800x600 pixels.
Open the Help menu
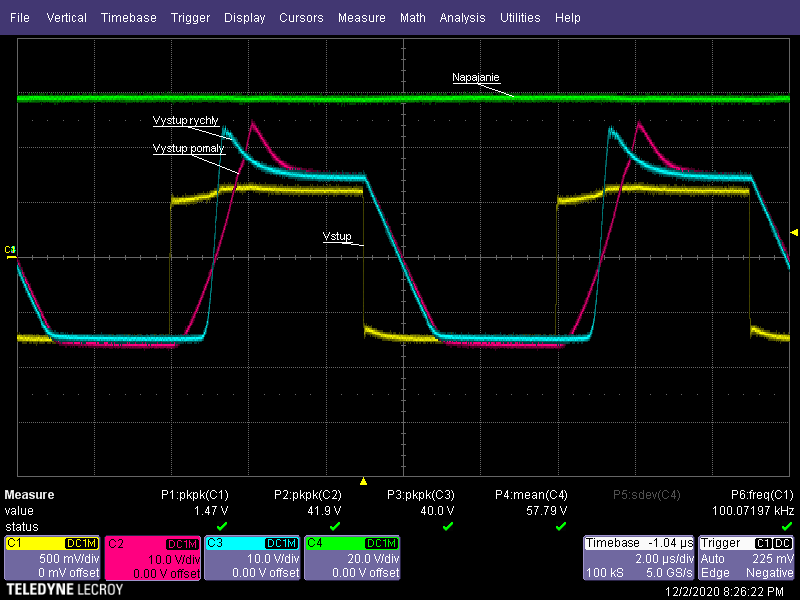(567, 18)
